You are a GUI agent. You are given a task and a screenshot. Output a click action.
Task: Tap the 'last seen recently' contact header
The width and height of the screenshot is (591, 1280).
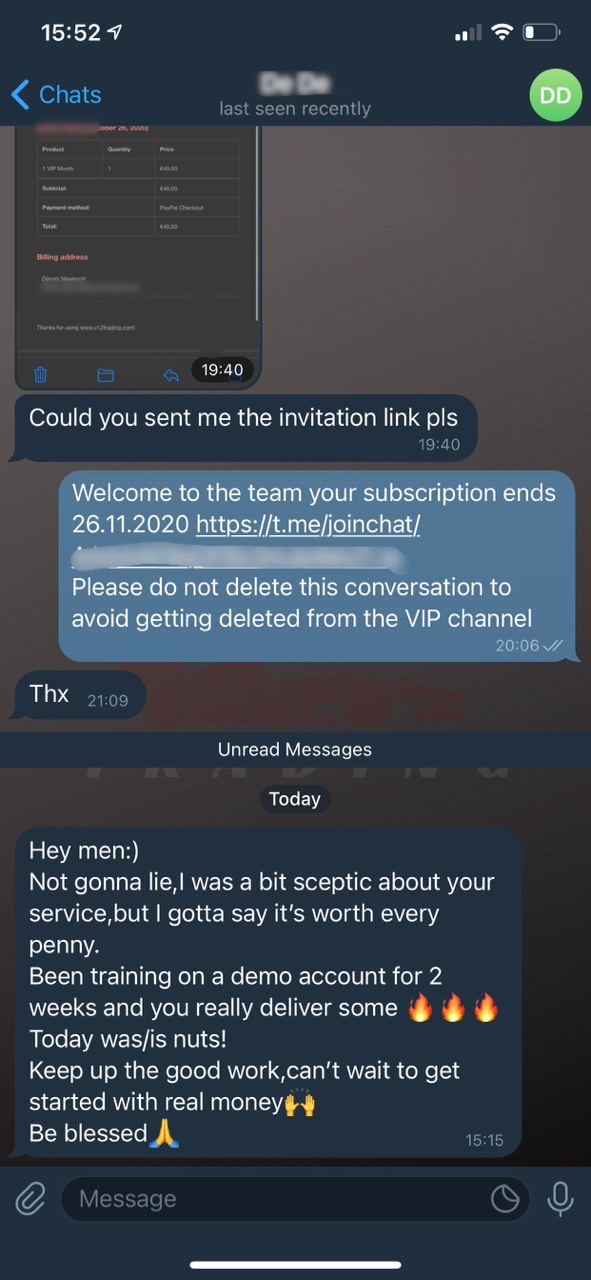295,108
